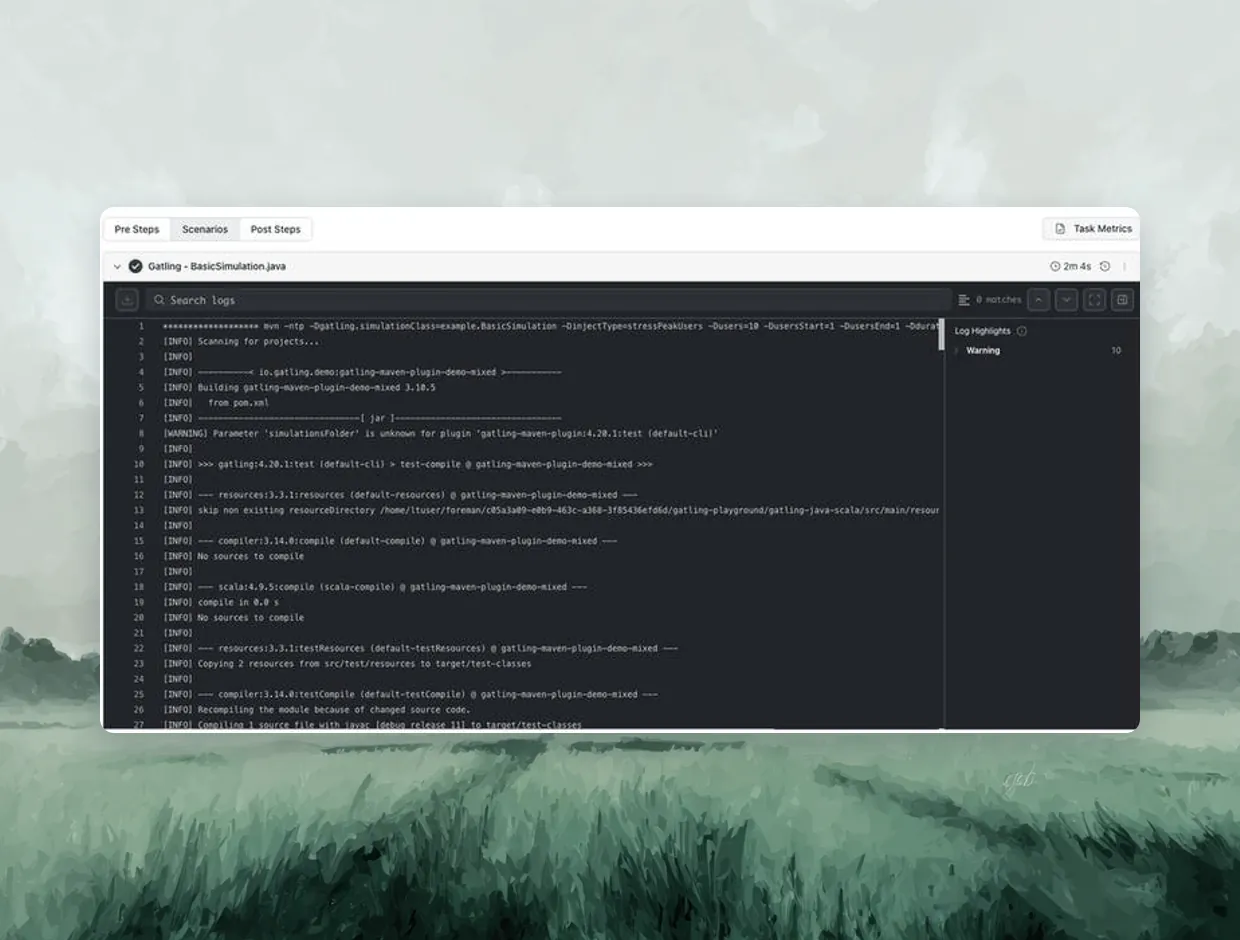Download the logs

[127, 300]
